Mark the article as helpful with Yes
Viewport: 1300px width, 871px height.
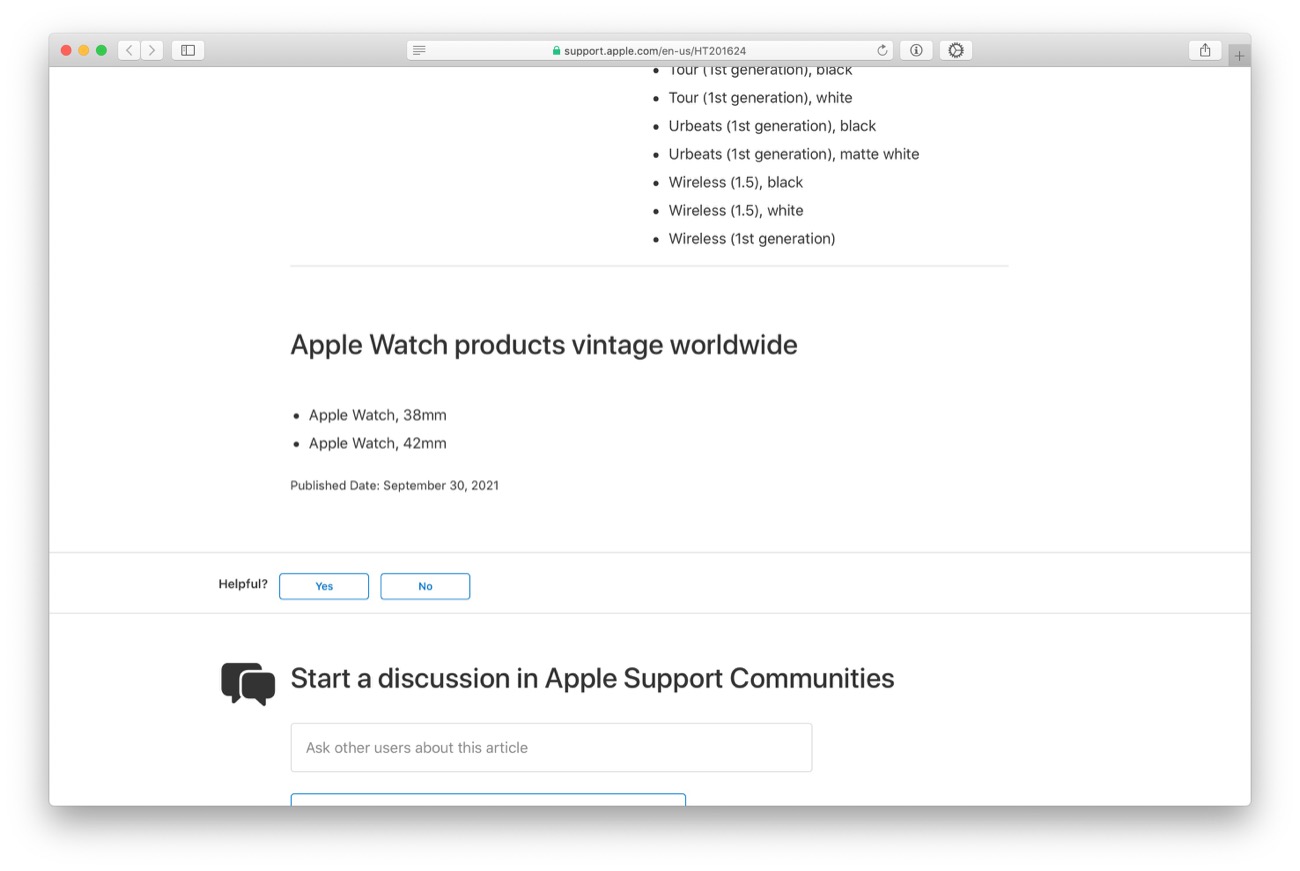(323, 586)
